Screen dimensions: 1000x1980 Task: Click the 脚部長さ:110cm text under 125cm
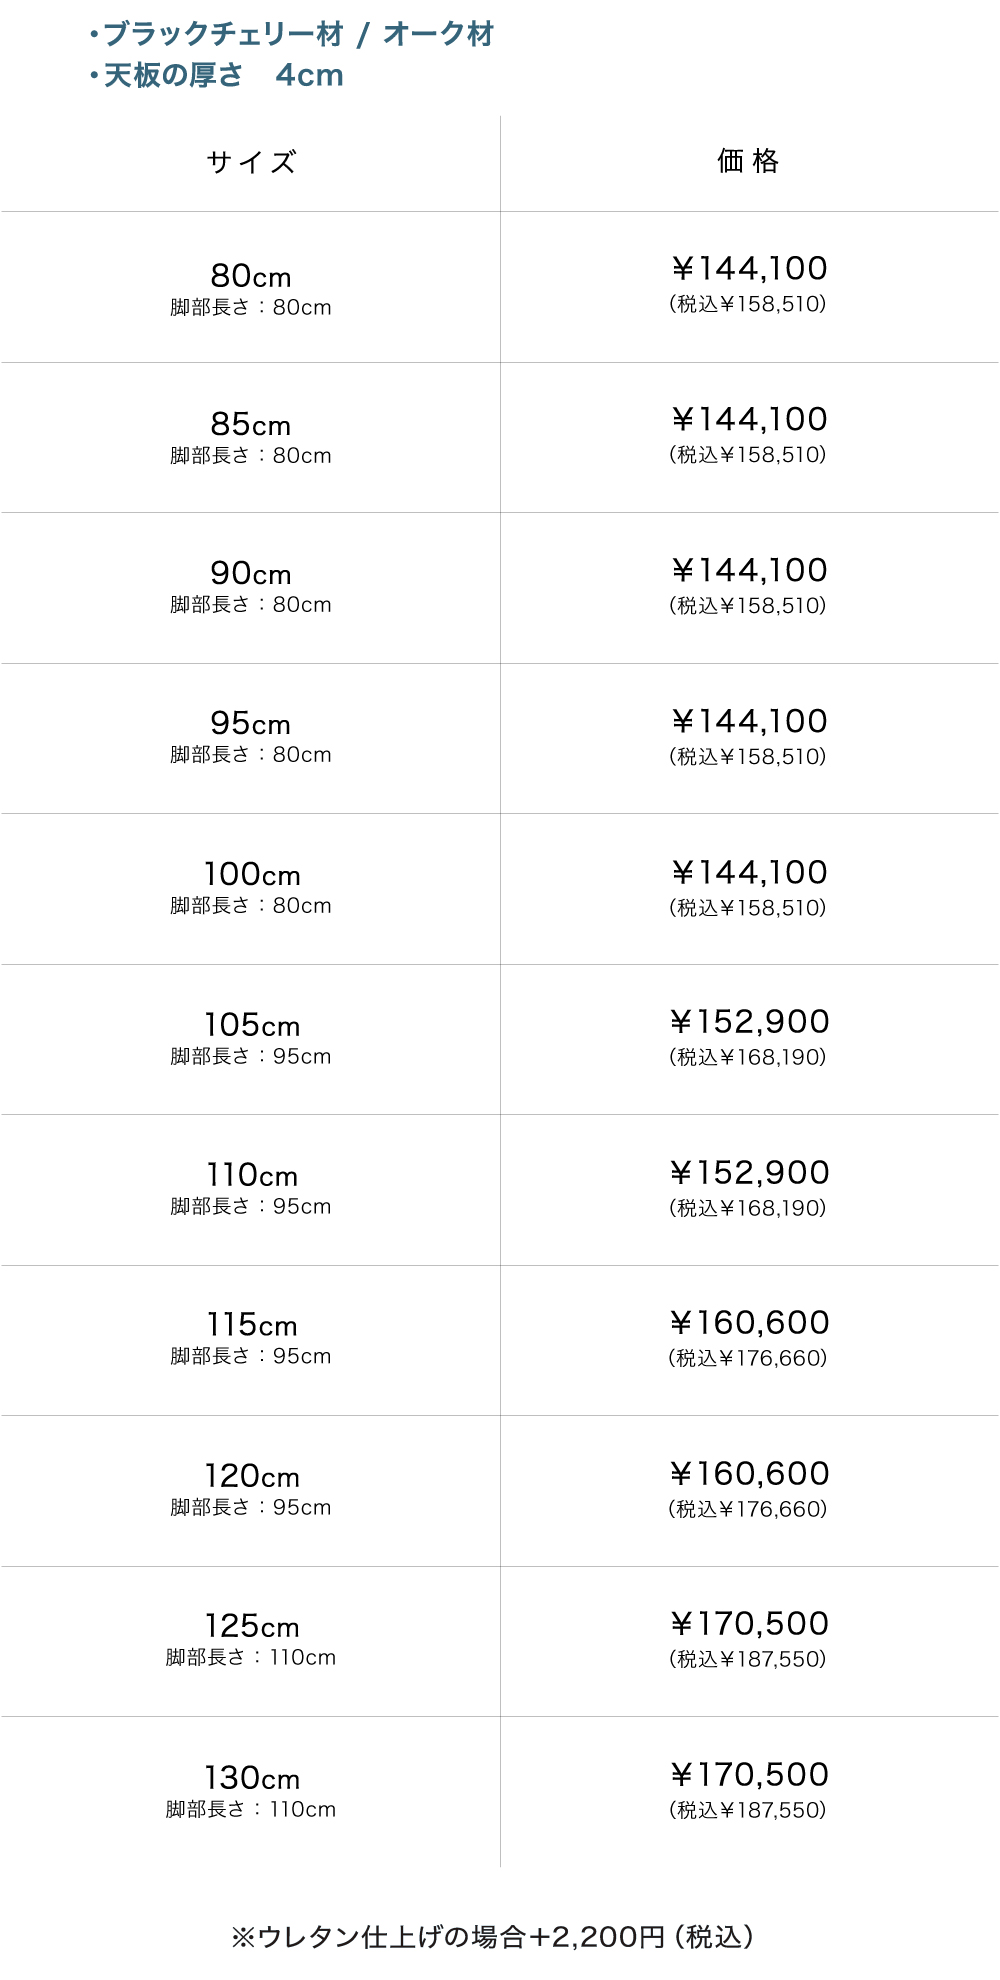pyautogui.click(x=251, y=1657)
